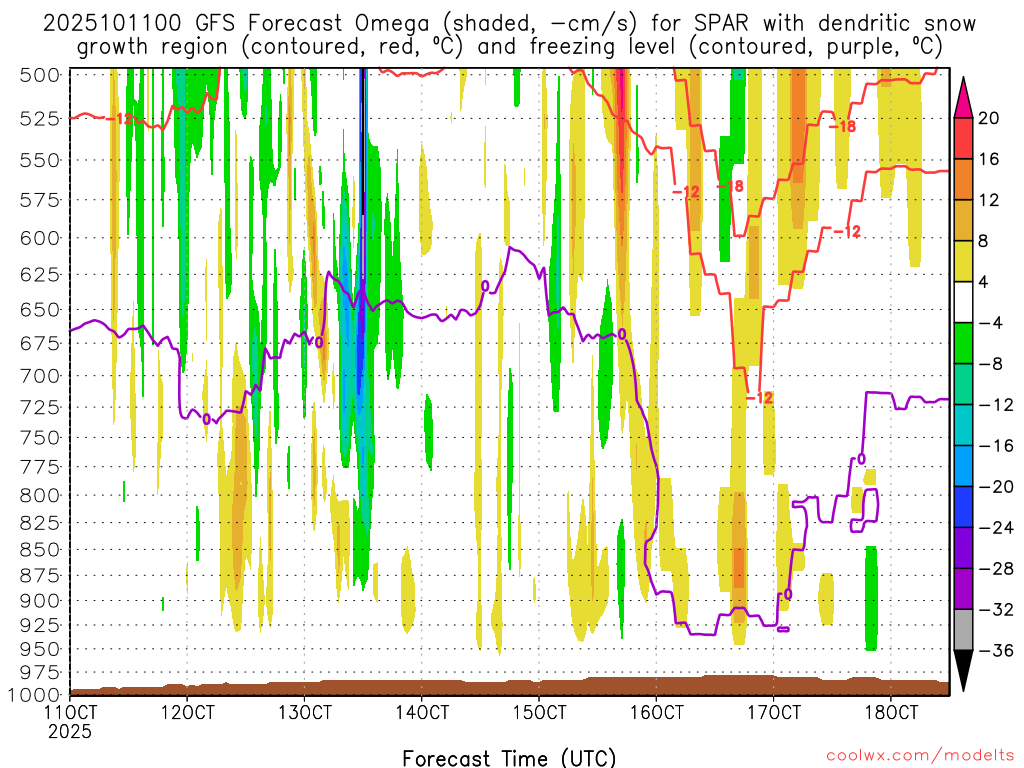Screen dimensions: 1024x768
Task: Click the 500 pressure level label
Action: (x=40, y=75)
